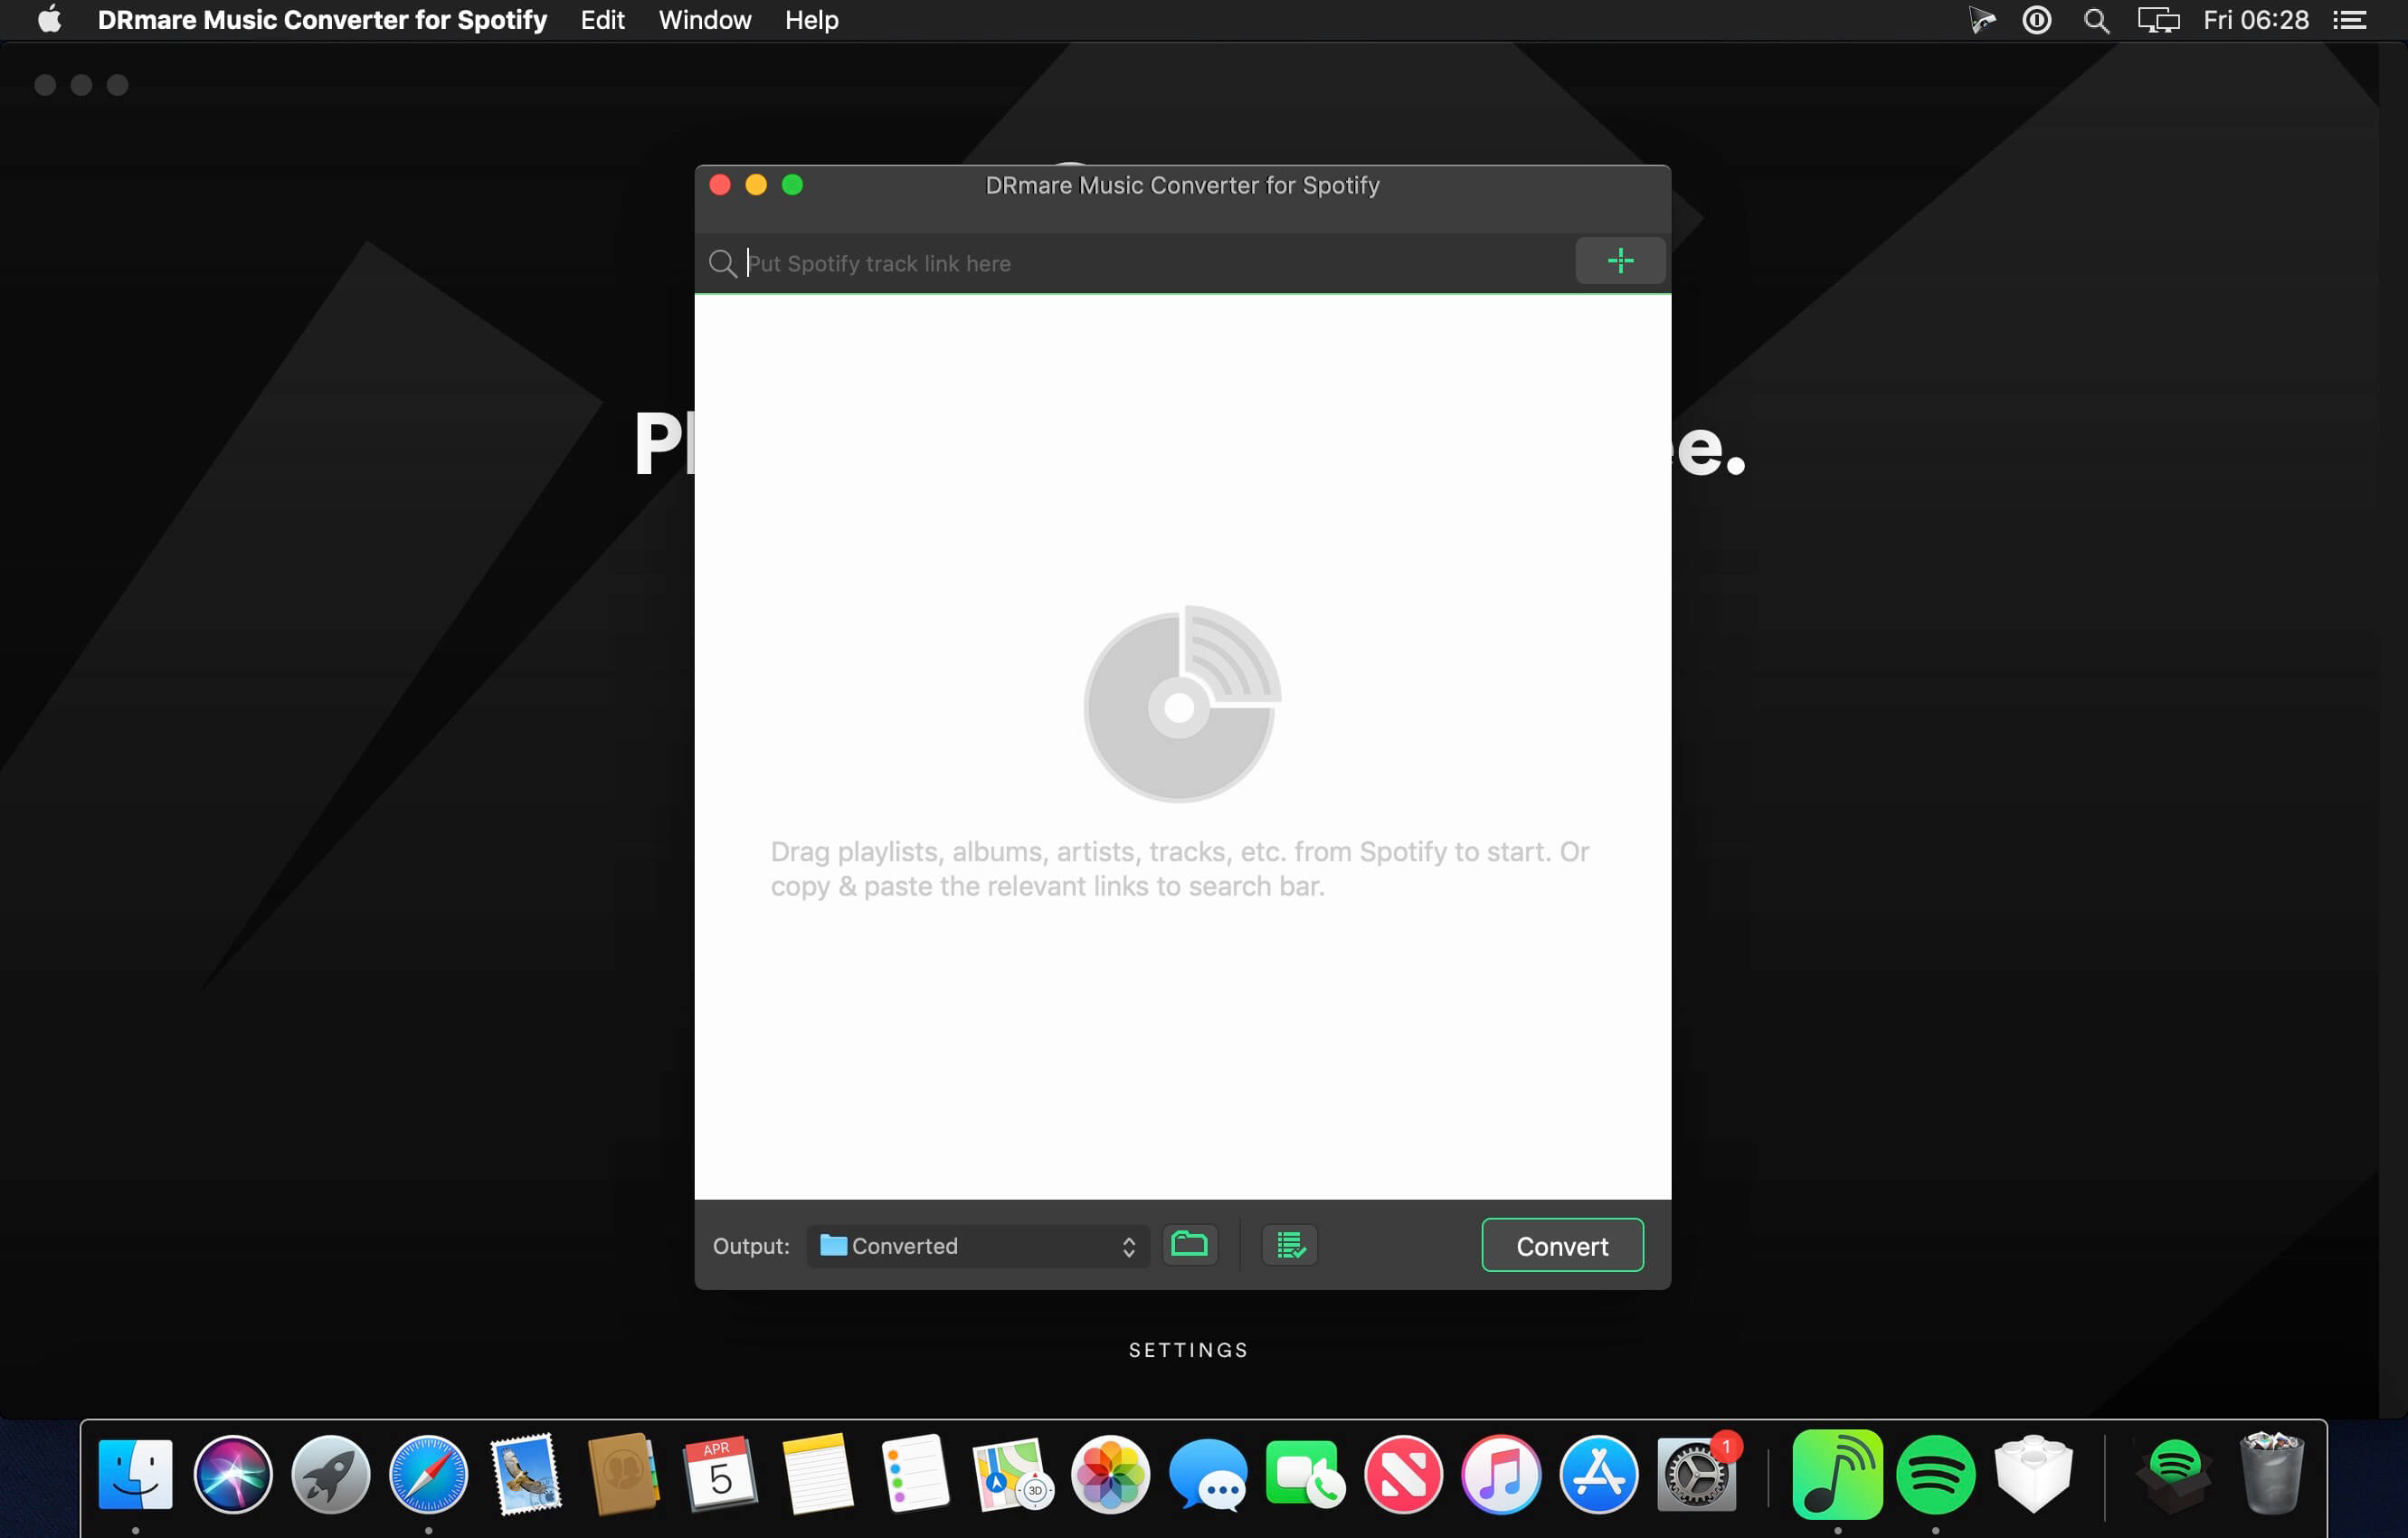
Task: Click the search magnifier in the link bar
Action: (x=722, y=263)
